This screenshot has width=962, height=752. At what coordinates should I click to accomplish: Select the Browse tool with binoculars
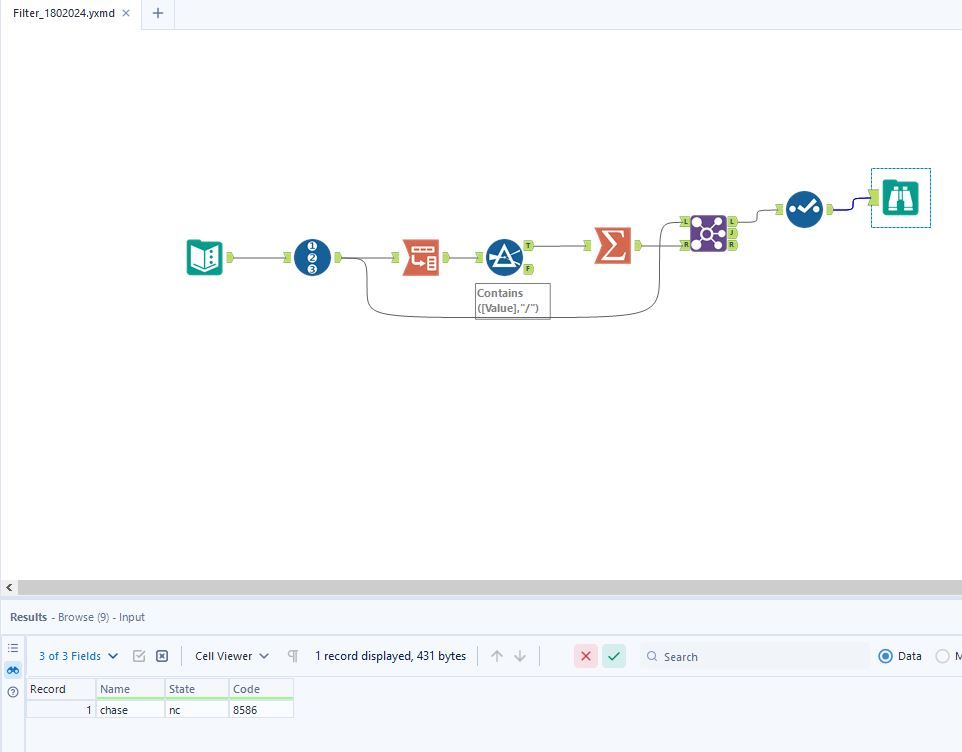[900, 198]
